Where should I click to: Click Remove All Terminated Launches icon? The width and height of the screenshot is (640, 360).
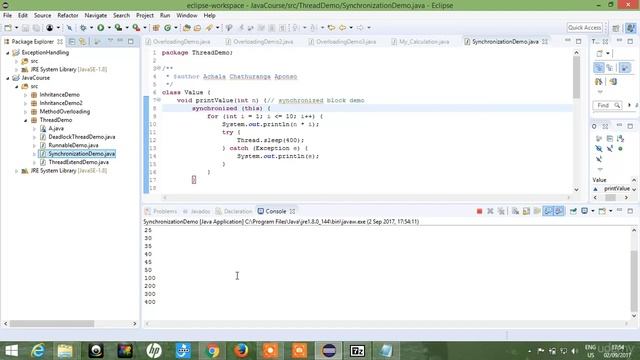coord(501,211)
